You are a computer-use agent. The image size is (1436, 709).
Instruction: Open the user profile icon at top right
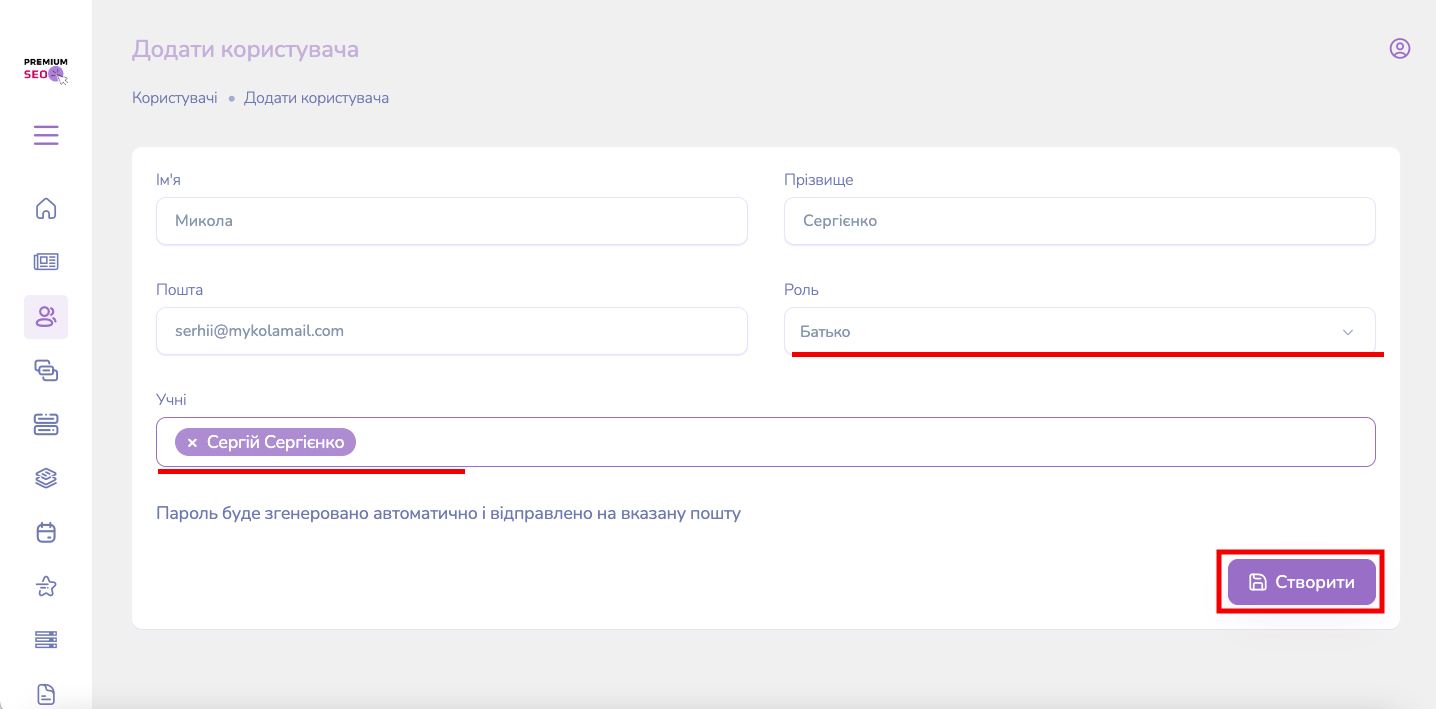[x=1399, y=49]
